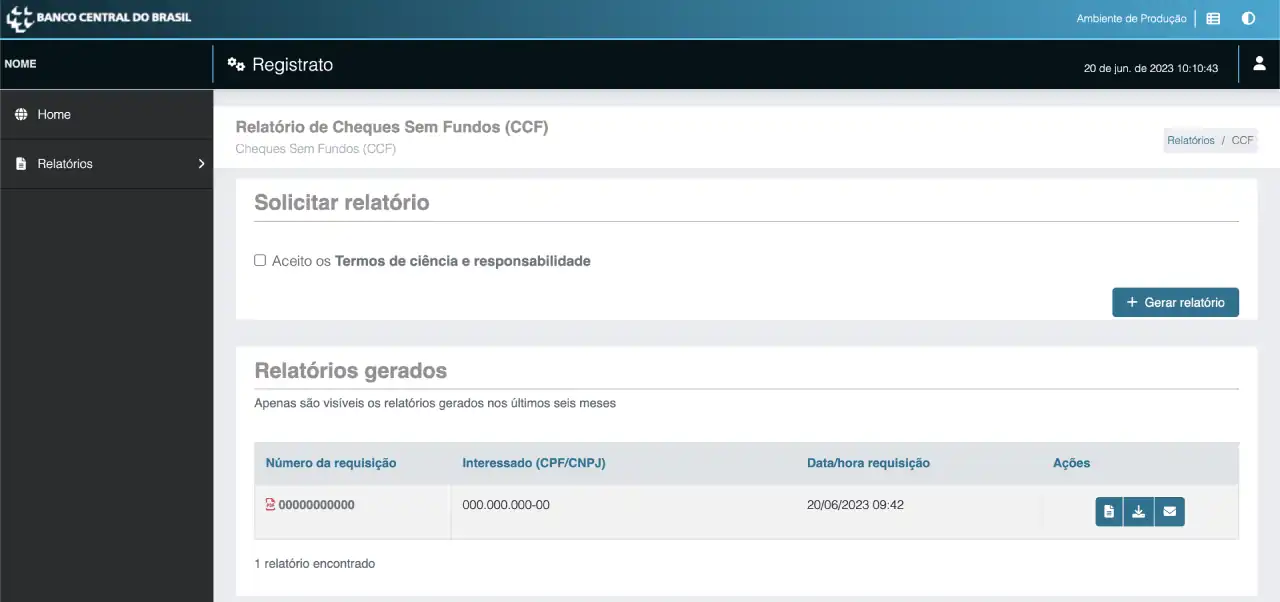The height and width of the screenshot is (602, 1280).
Task: Send the report by email envelope icon
Action: coord(1169,512)
